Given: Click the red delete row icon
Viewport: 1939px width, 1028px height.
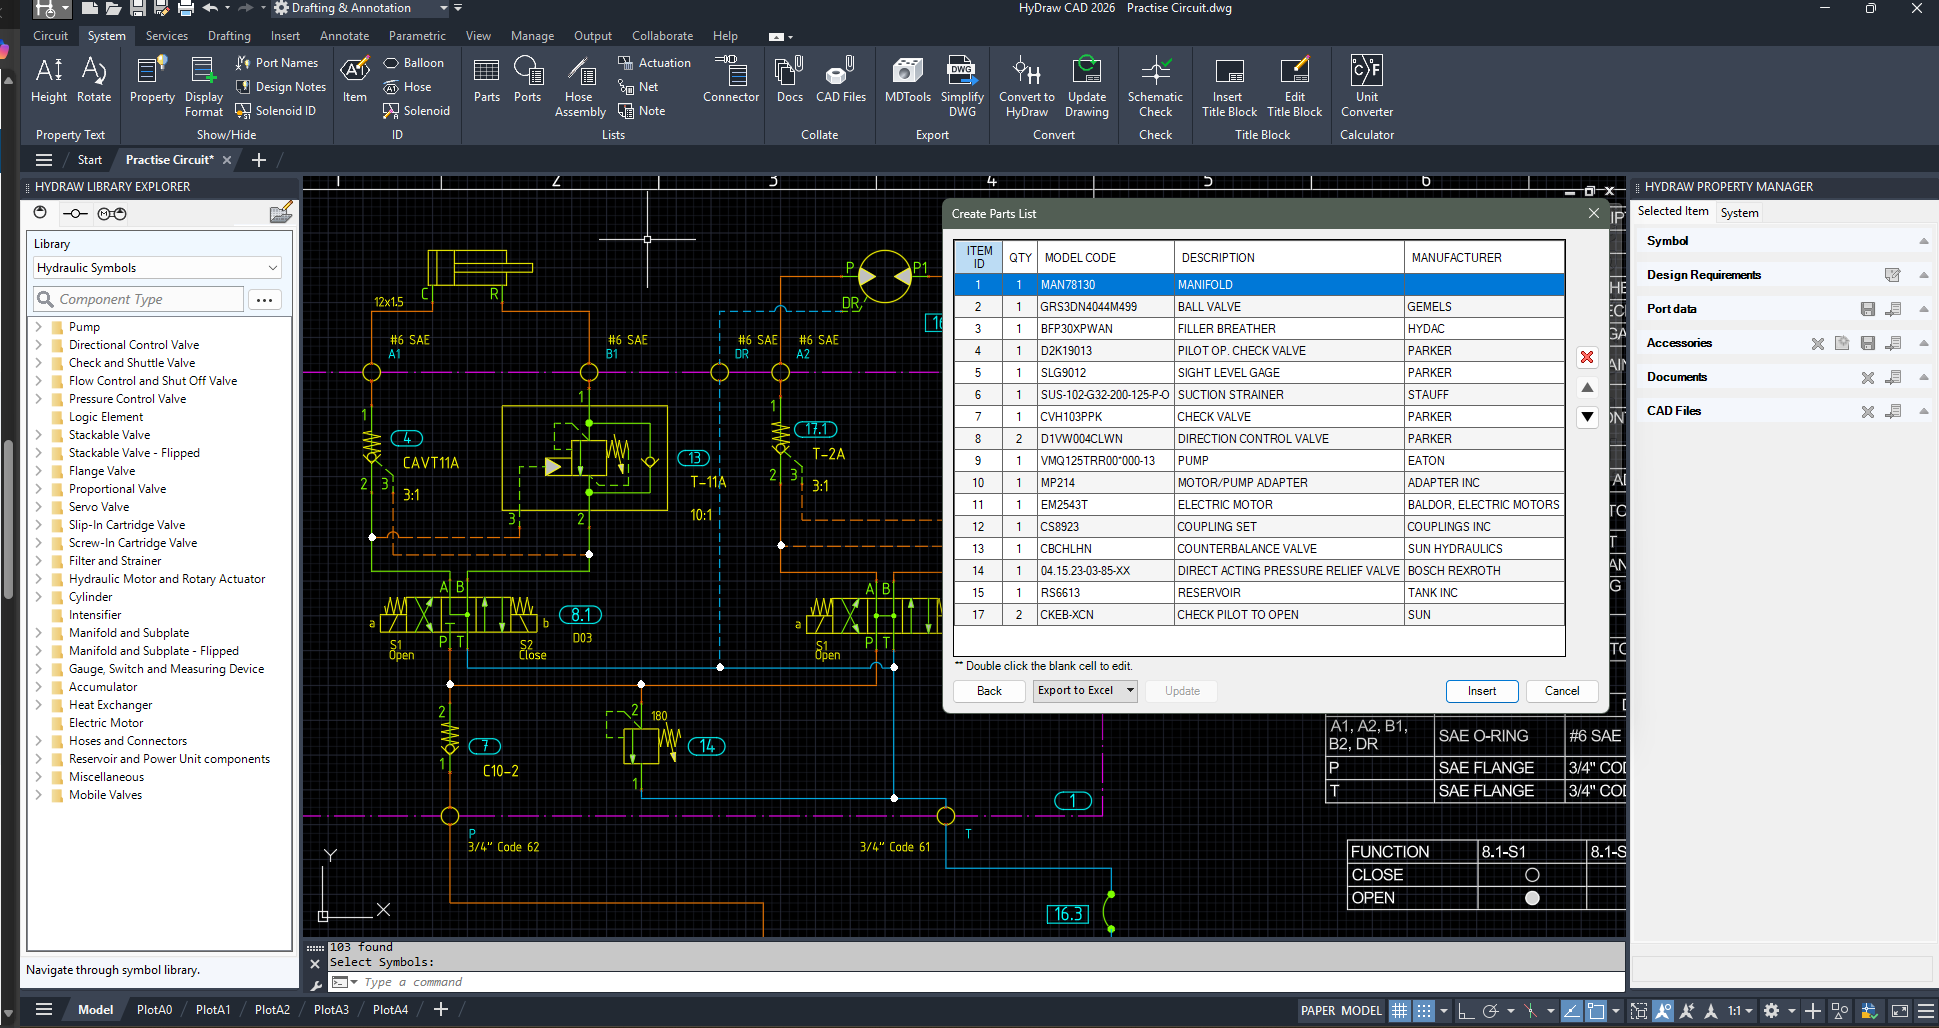Looking at the screenshot, I should (x=1587, y=358).
